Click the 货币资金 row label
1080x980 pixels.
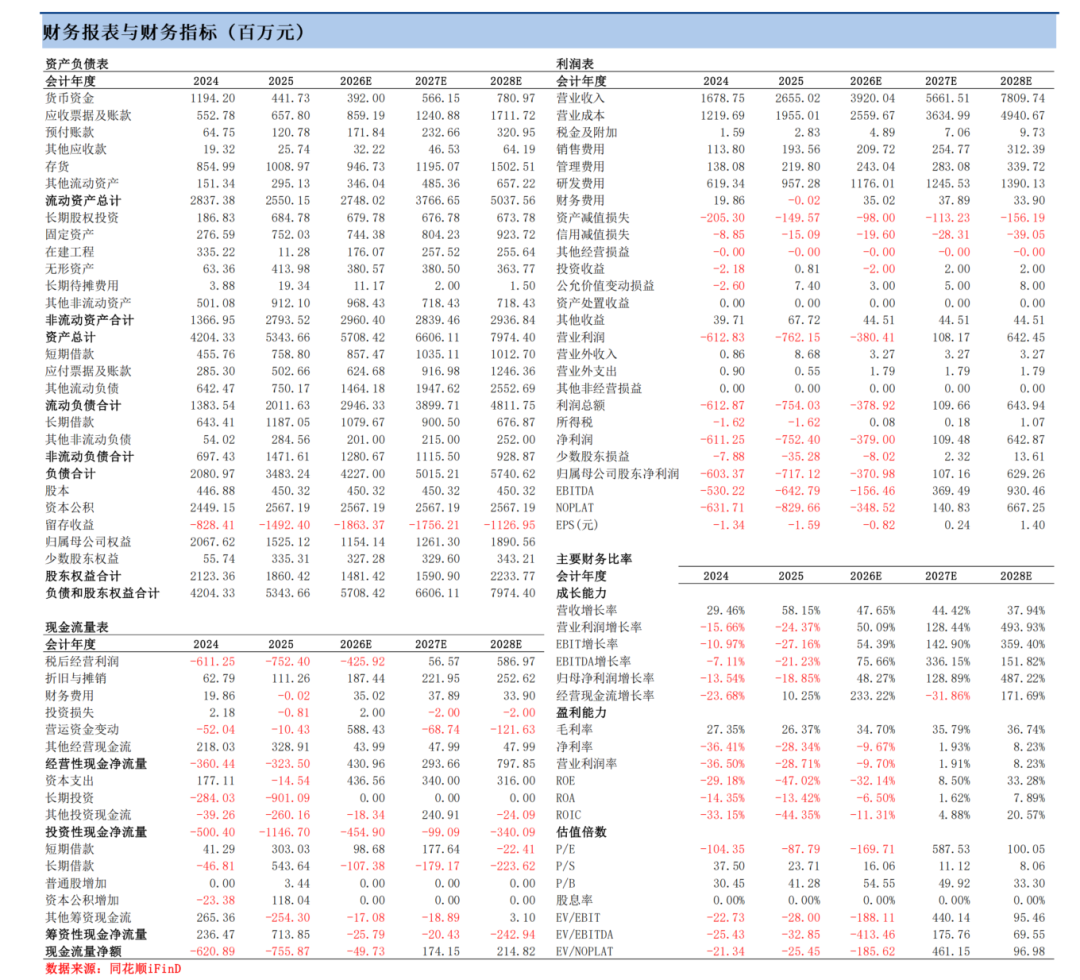click(70, 98)
